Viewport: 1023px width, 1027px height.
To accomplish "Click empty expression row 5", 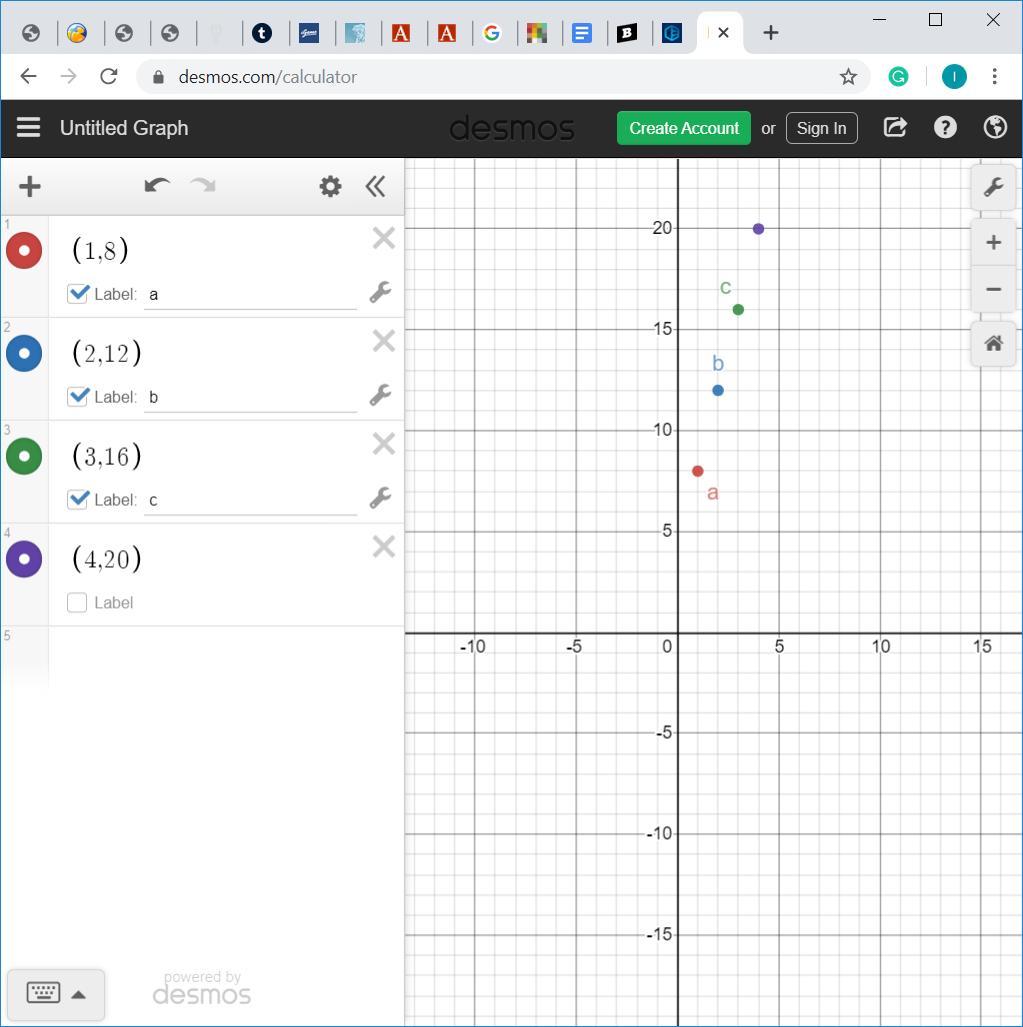I will (x=202, y=658).
